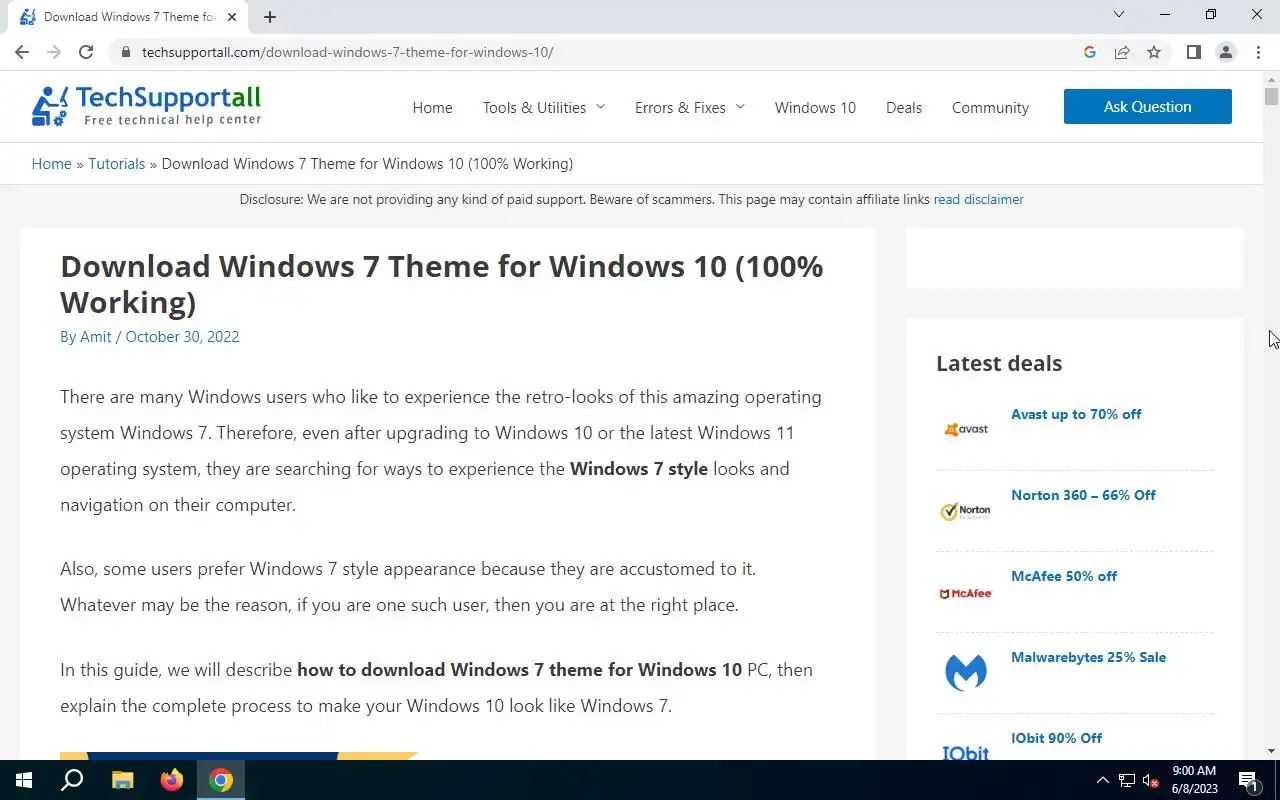Go to the Windows 10 menu item

[x=815, y=107]
